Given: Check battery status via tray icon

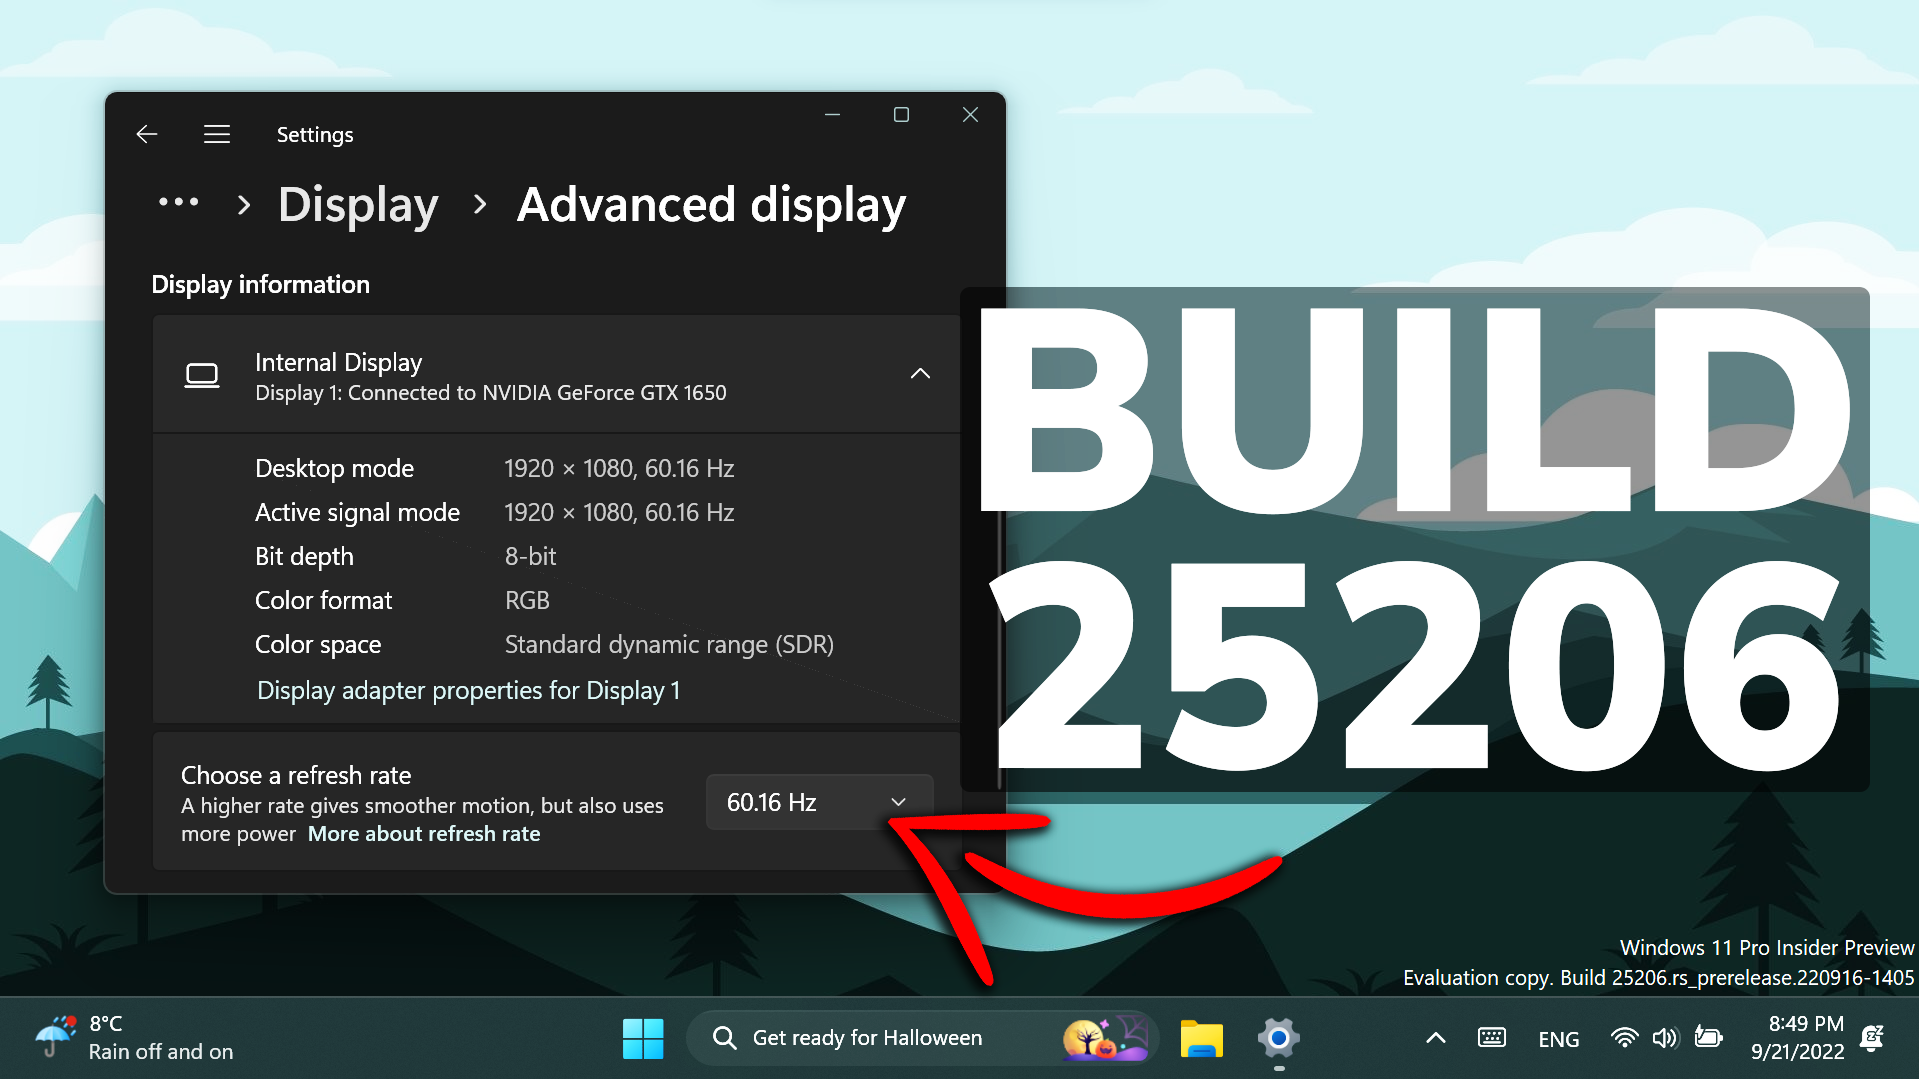Looking at the screenshot, I should pos(1708,1038).
